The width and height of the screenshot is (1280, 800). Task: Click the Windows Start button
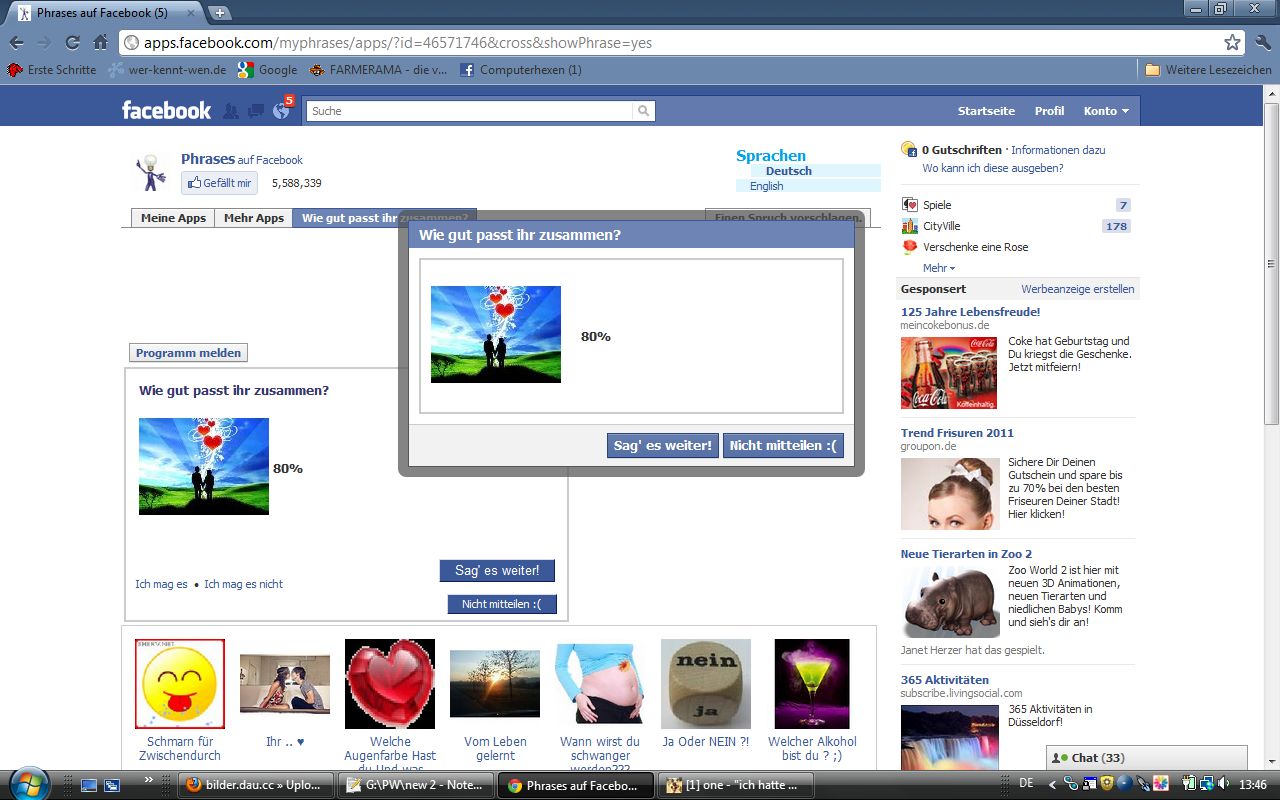click(28, 783)
